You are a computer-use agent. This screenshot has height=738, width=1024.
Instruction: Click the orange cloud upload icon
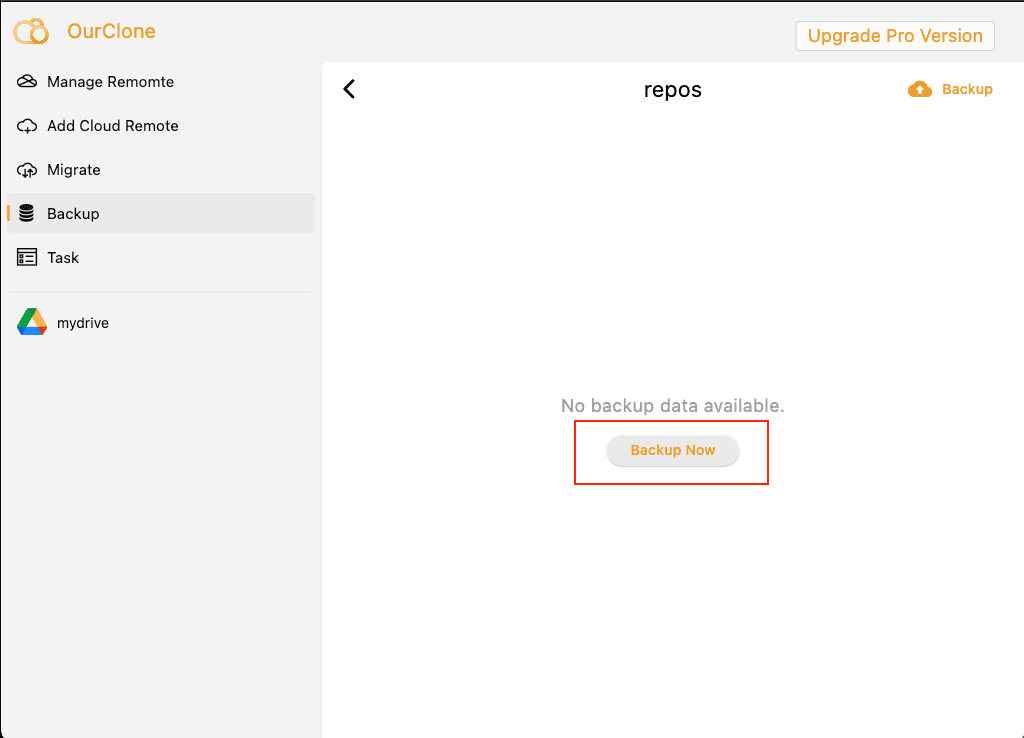click(920, 89)
